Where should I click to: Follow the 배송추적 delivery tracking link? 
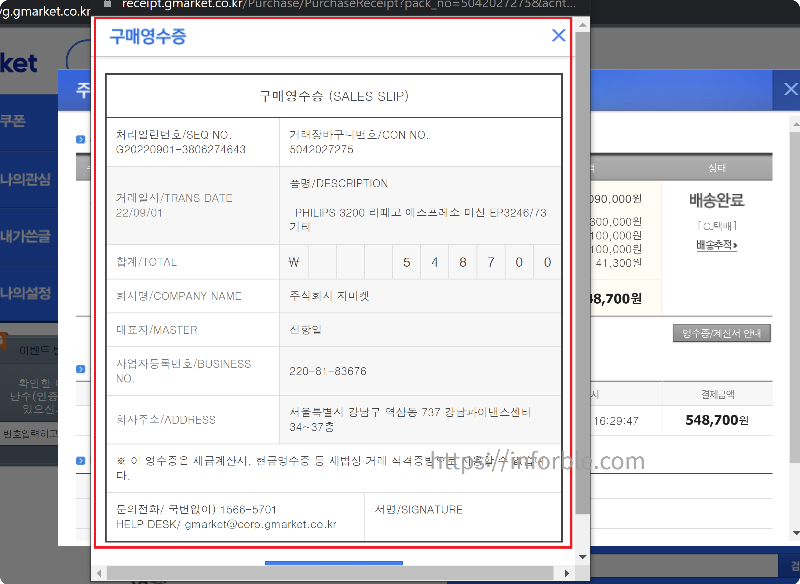716,245
